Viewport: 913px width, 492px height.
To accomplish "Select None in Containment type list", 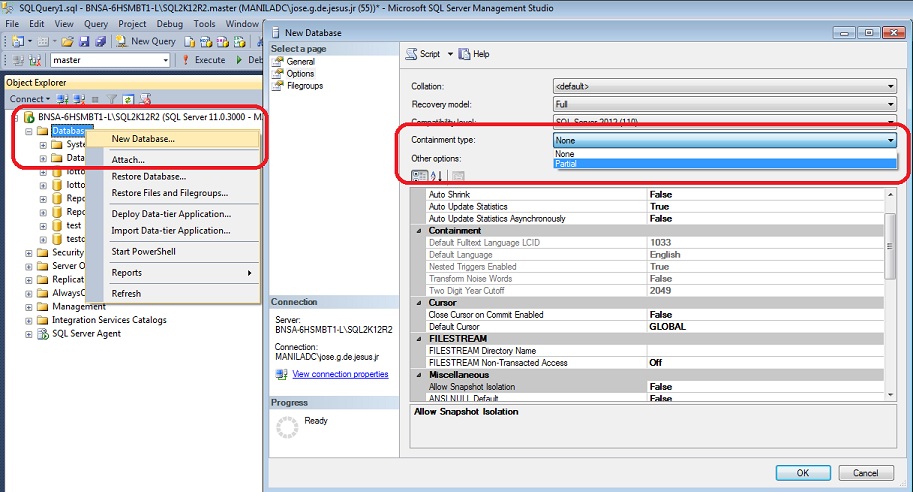I will [724, 154].
